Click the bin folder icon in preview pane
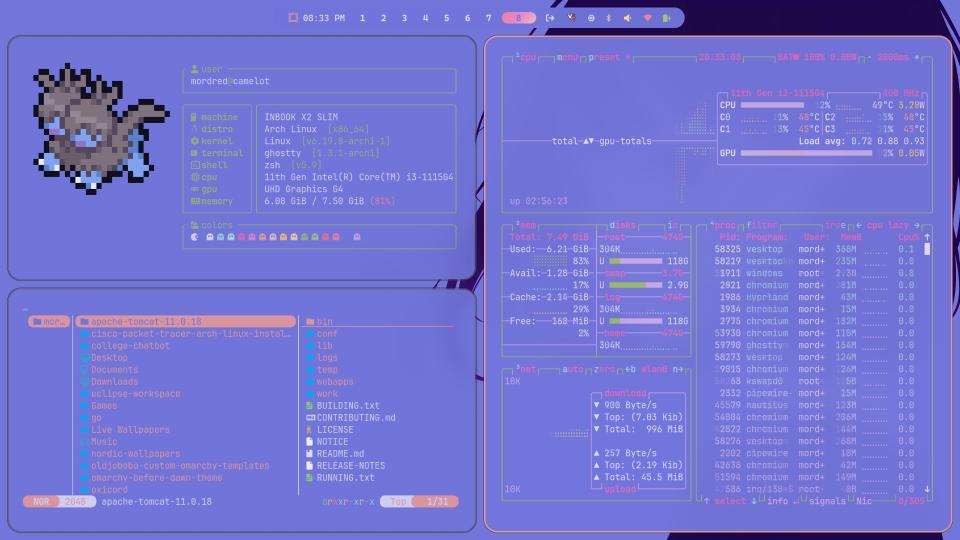The image size is (960, 540). pyautogui.click(x=310, y=321)
